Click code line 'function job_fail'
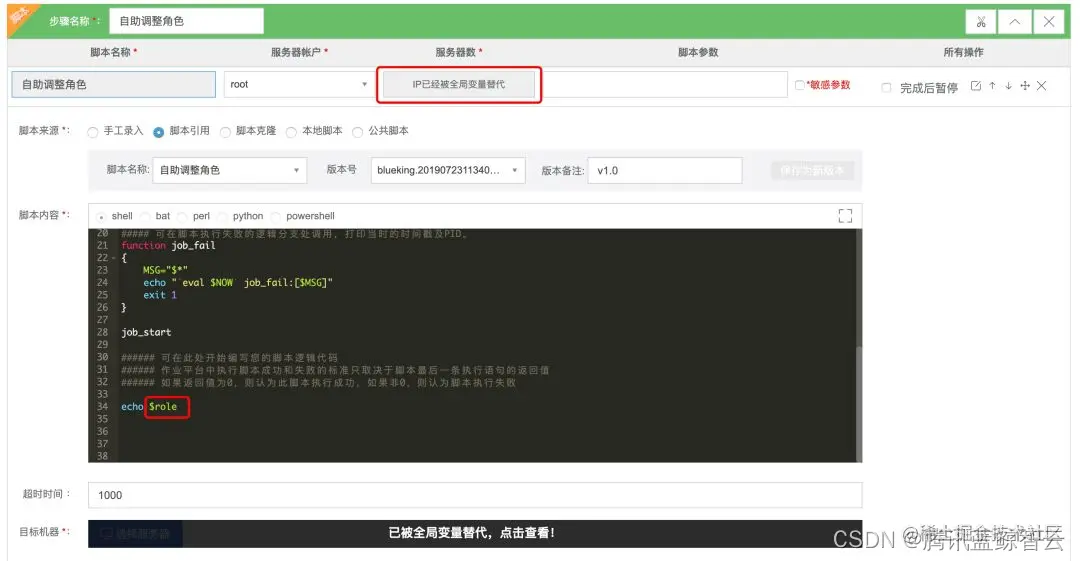Screen dimensions: 1080x561 pos(169,245)
